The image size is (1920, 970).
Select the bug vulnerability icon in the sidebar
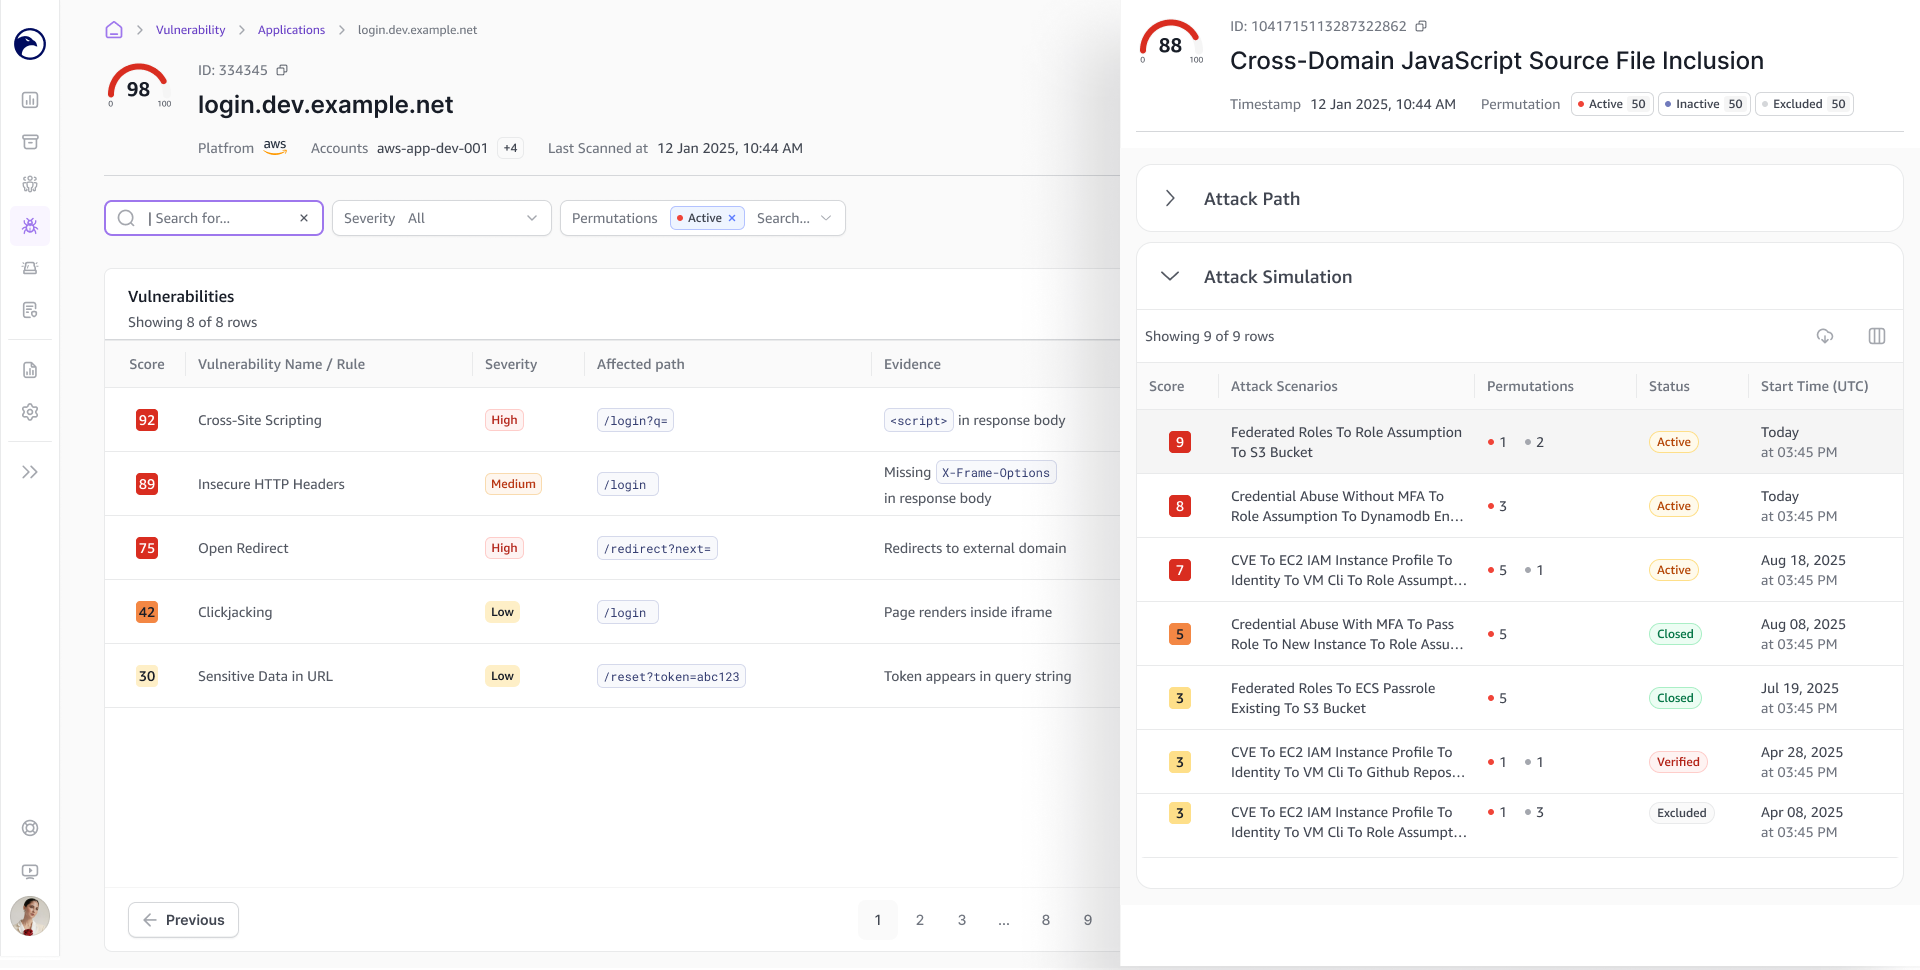pos(30,226)
